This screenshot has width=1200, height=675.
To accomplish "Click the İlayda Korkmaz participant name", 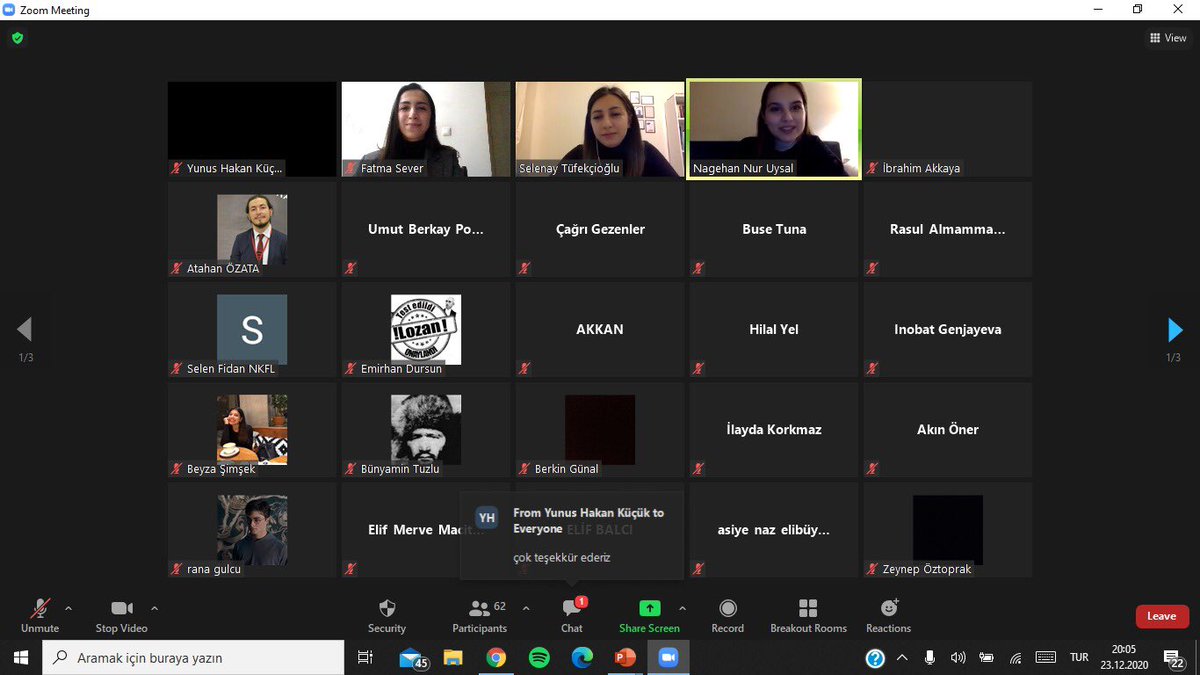I will pyautogui.click(x=774, y=429).
